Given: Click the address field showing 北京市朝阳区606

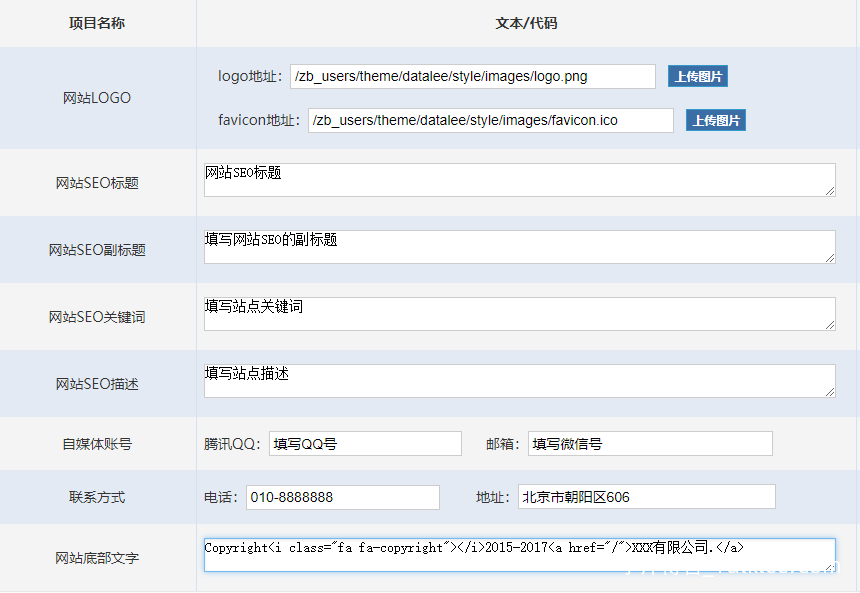Looking at the screenshot, I should coord(645,496).
